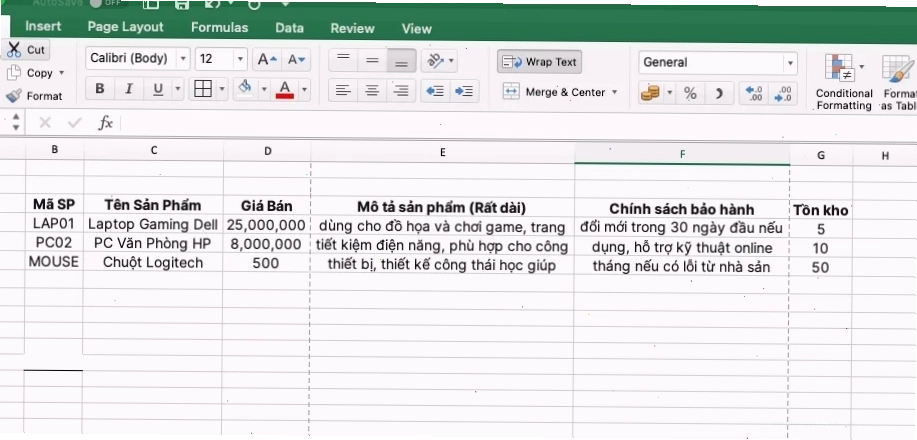
Task: Align text left
Action: [343, 91]
